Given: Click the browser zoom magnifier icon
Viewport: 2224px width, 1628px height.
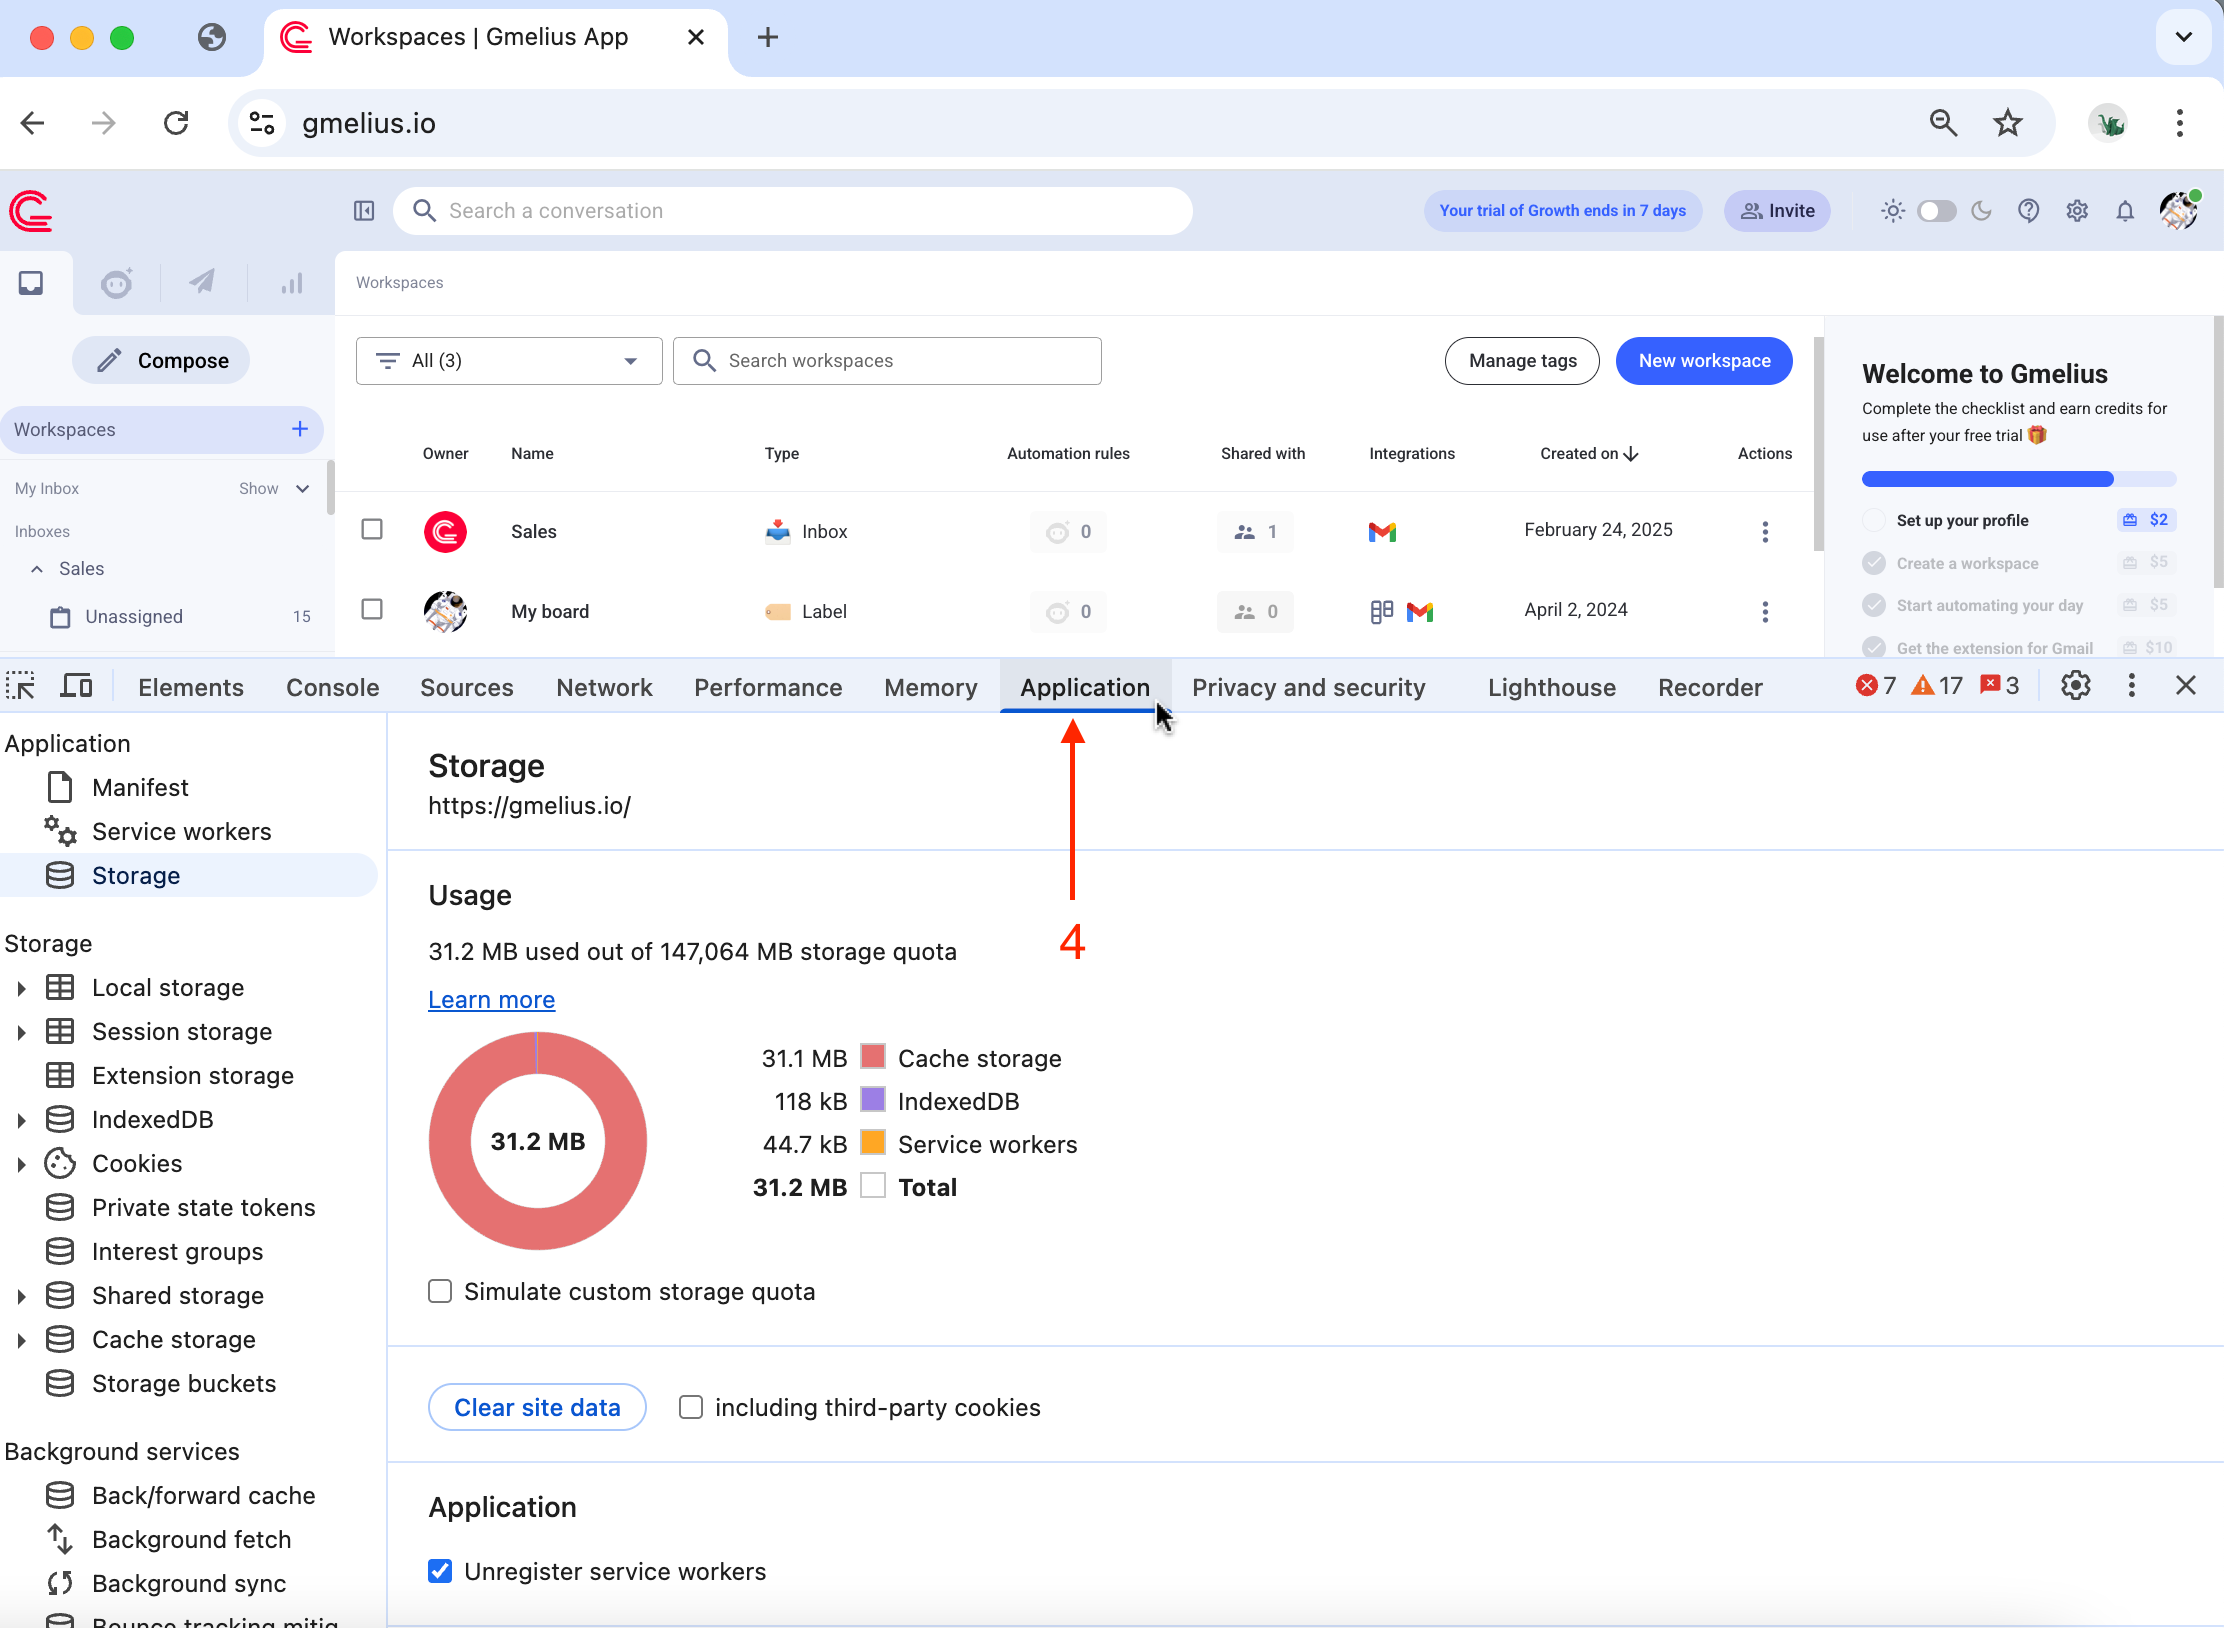Looking at the screenshot, I should tap(1943, 123).
